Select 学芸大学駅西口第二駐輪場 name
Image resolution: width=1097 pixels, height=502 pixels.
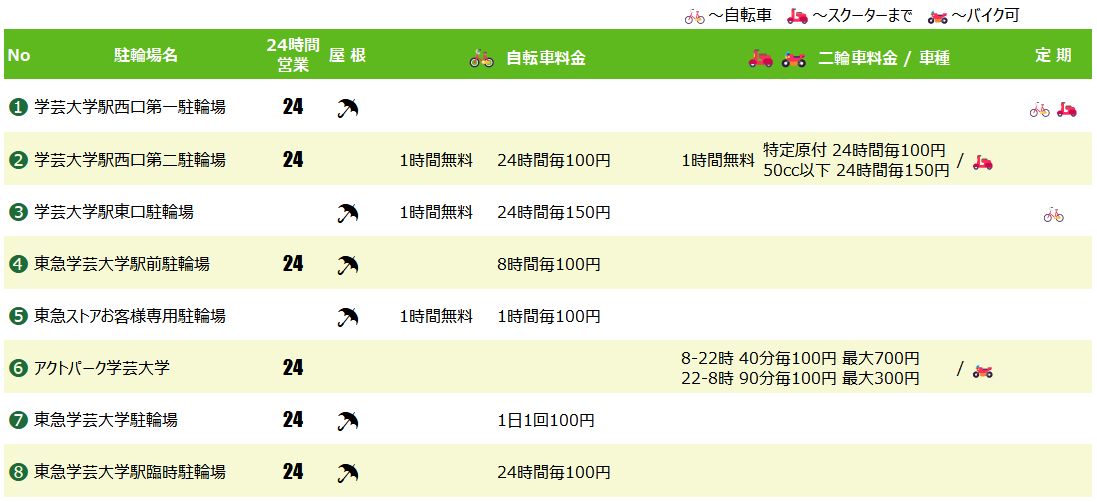[x=130, y=160]
